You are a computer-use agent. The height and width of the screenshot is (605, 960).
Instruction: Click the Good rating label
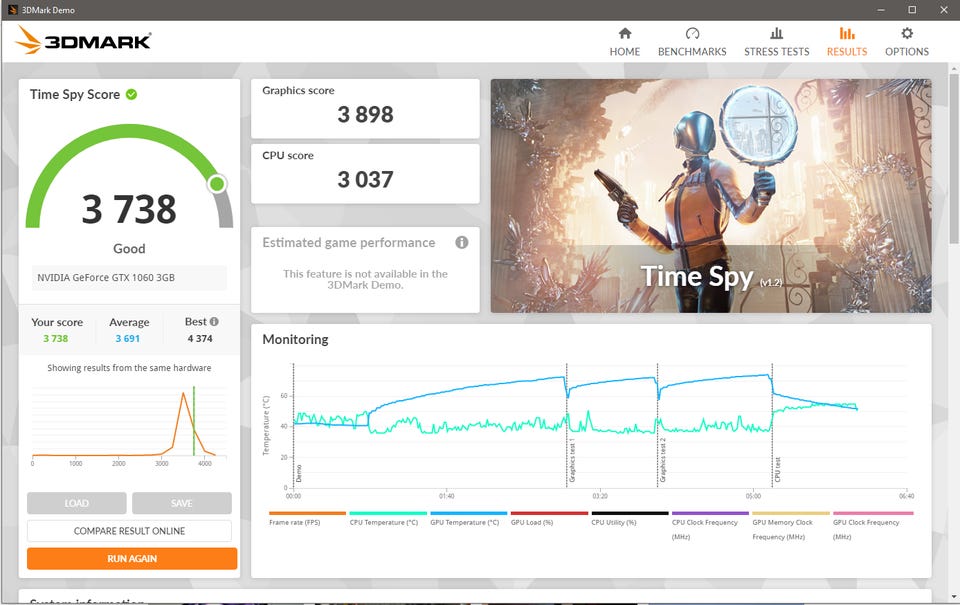point(129,249)
